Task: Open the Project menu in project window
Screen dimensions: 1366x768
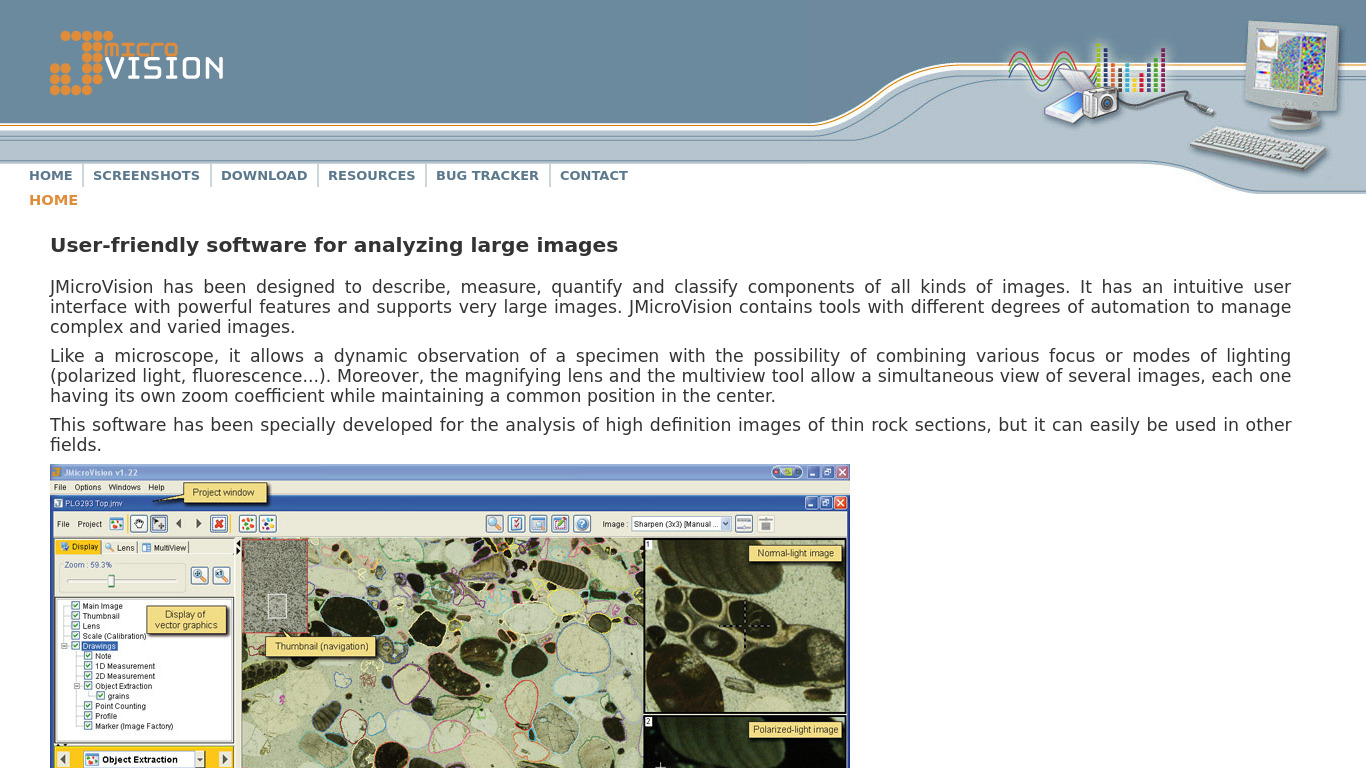Action: pos(90,524)
